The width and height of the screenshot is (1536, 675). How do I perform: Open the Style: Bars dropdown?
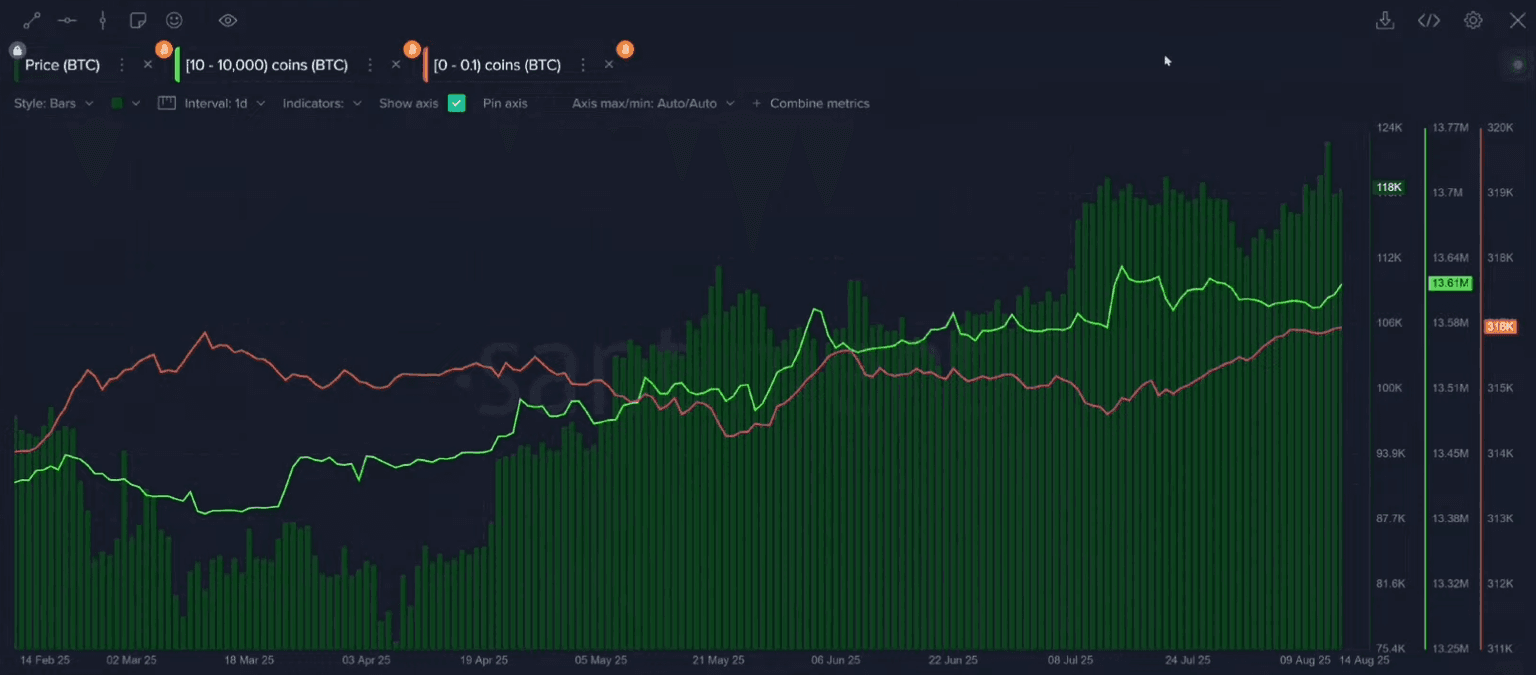(x=54, y=103)
